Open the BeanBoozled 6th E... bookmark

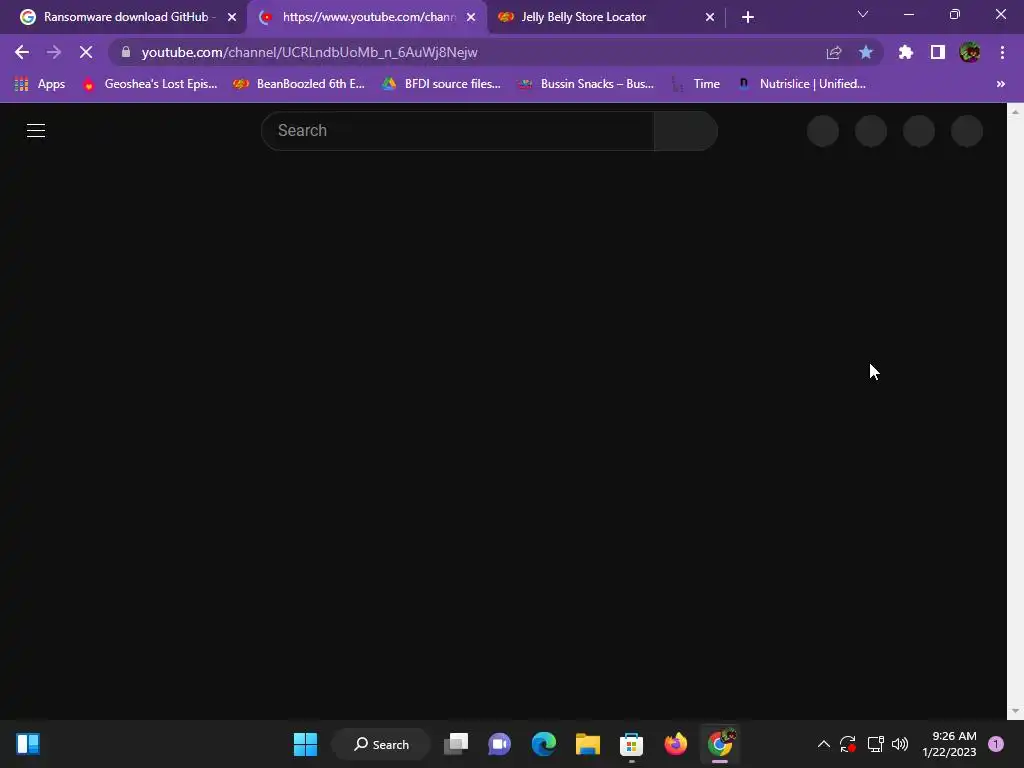click(x=299, y=84)
